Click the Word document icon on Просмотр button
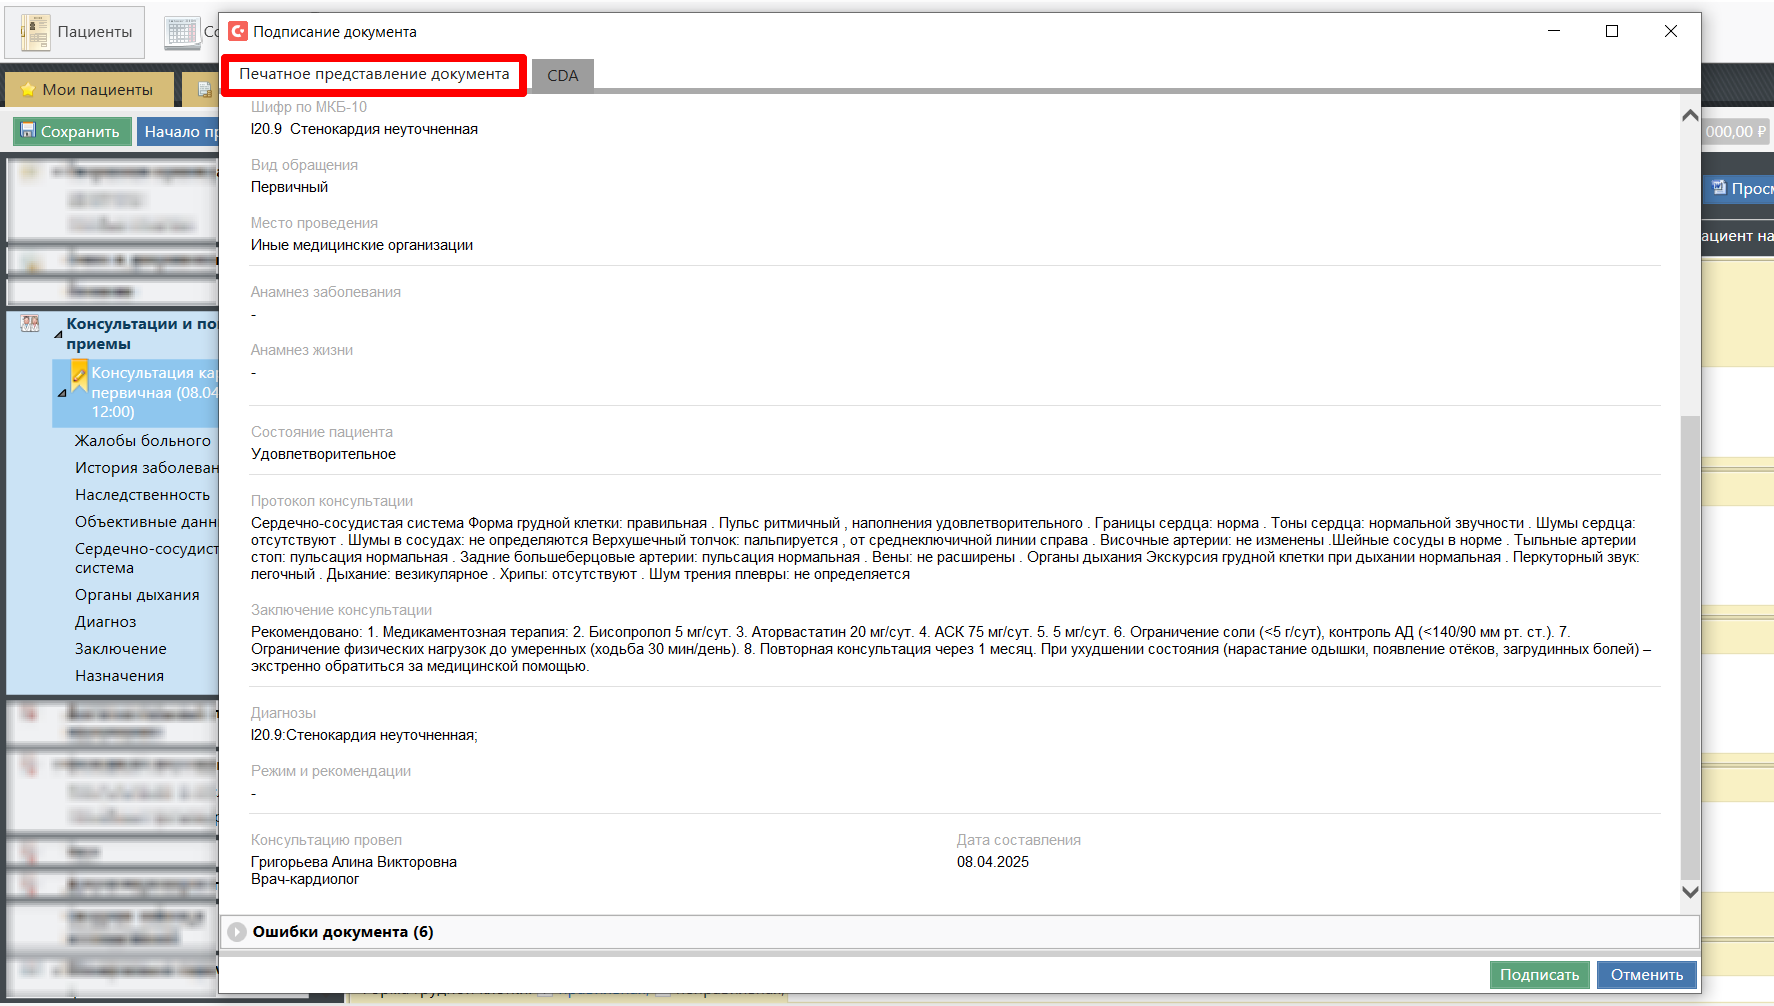 [x=1719, y=188]
